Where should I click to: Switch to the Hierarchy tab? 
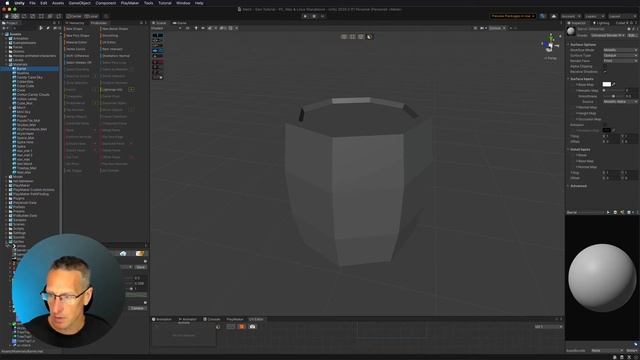[76, 23]
